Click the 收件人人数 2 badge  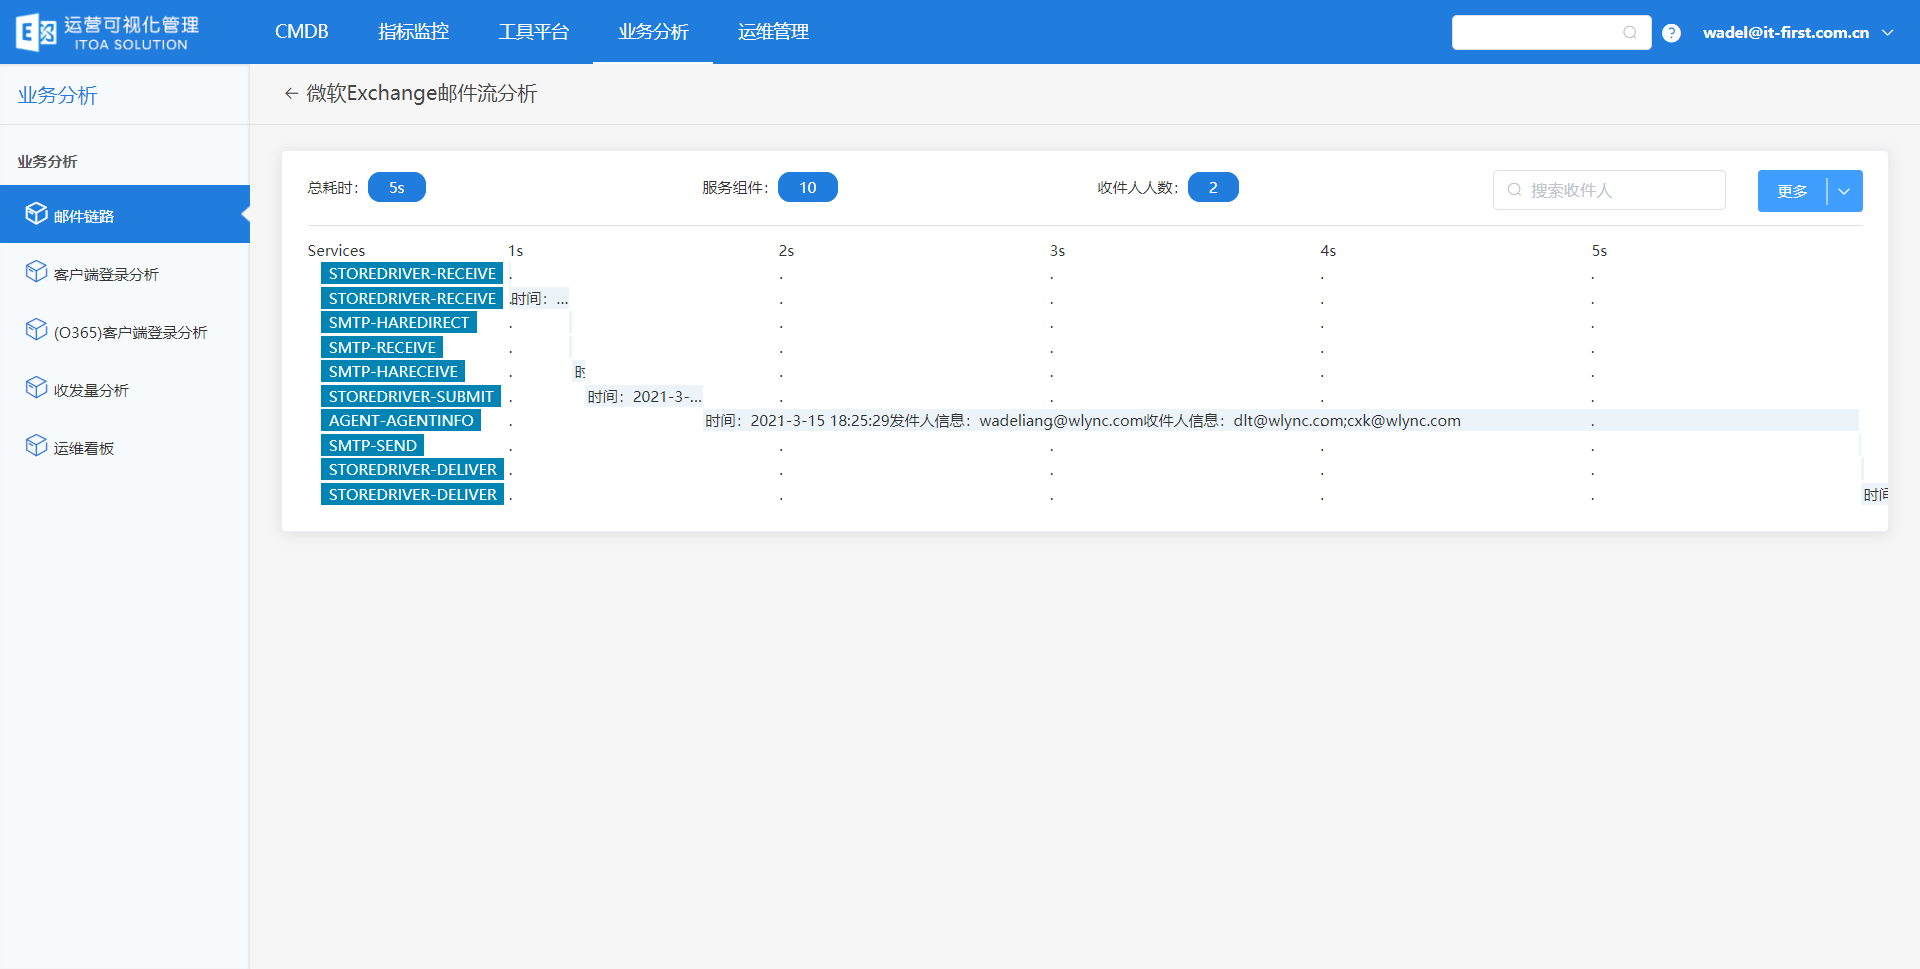[x=1213, y=187]
